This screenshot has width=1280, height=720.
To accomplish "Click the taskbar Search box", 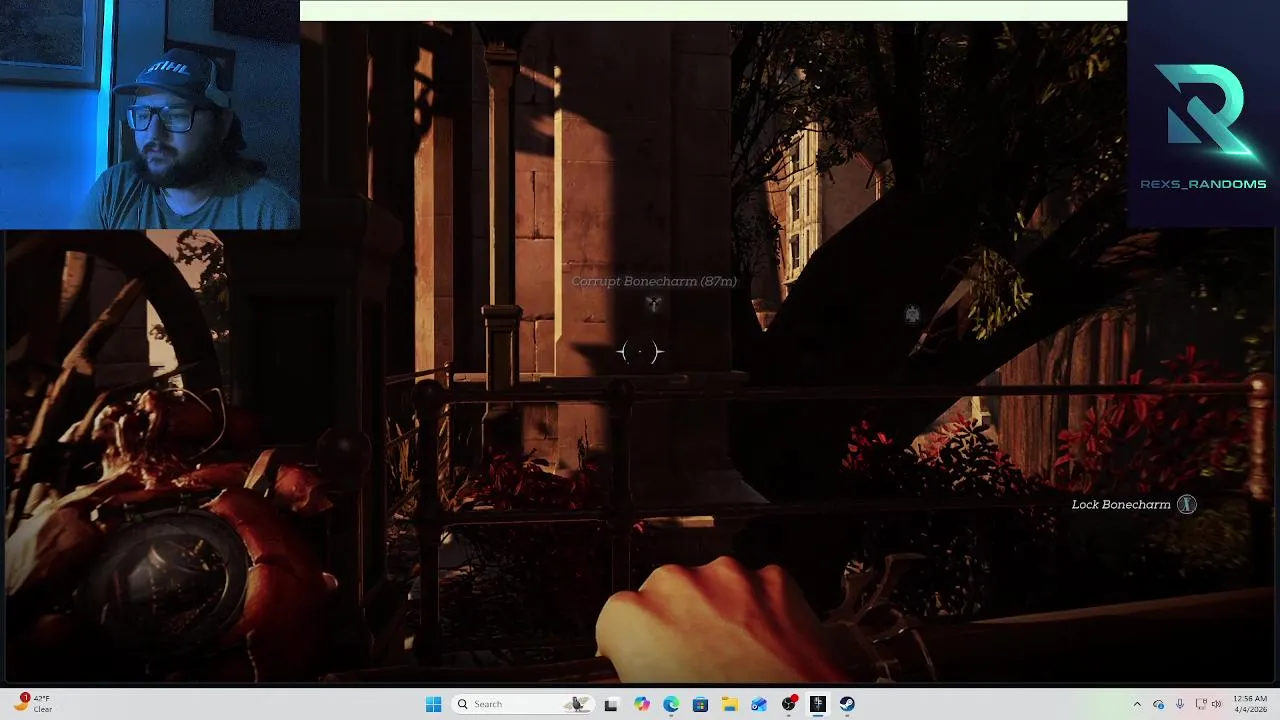I will pos(522,704).
